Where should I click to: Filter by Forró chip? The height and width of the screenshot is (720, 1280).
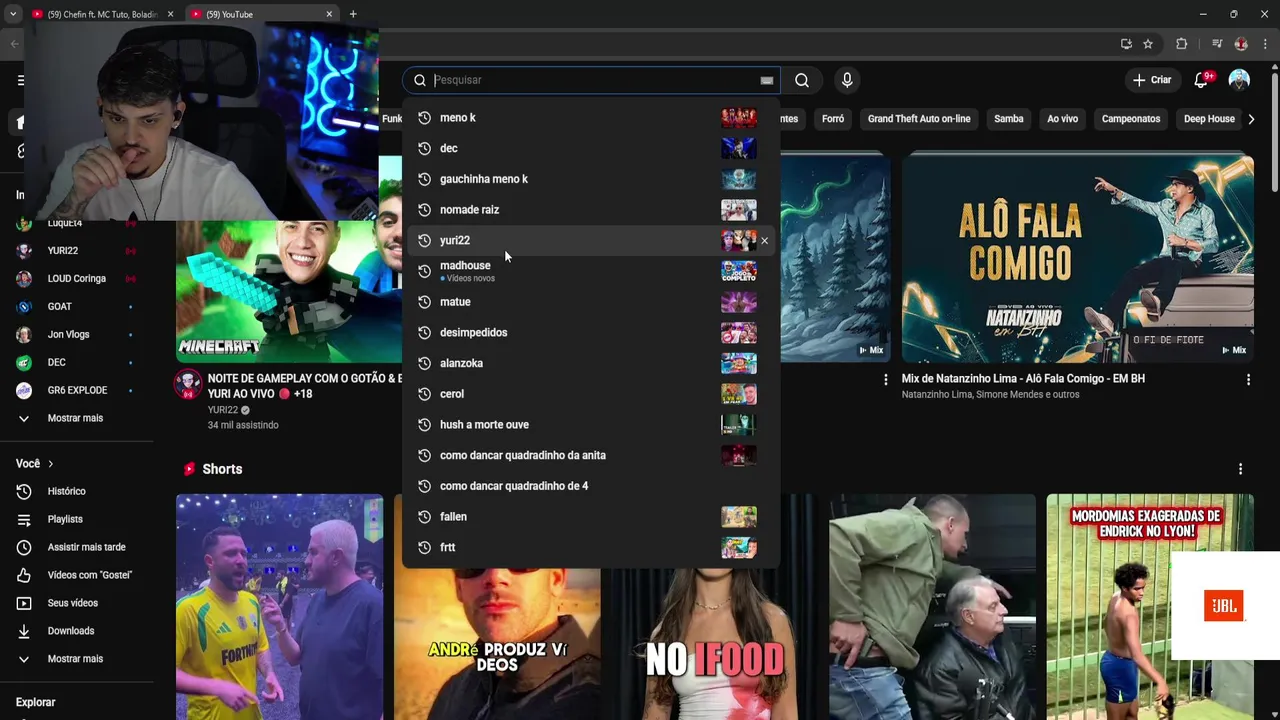(x=833, y=119)
